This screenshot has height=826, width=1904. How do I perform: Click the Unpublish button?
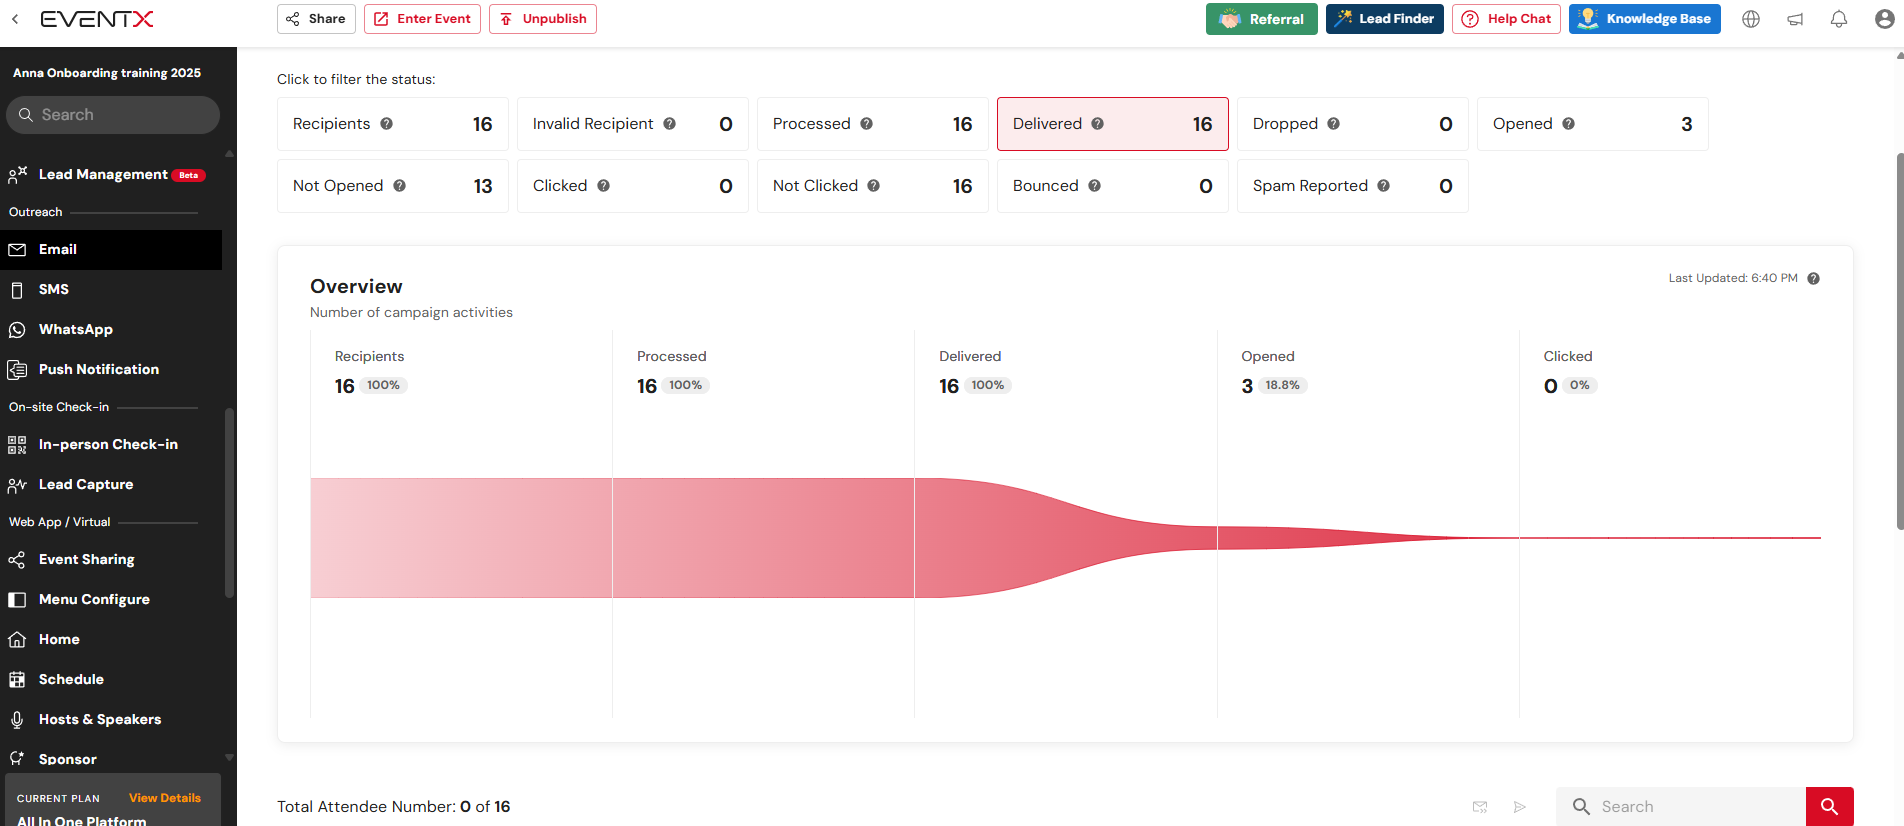click(543, 19)
